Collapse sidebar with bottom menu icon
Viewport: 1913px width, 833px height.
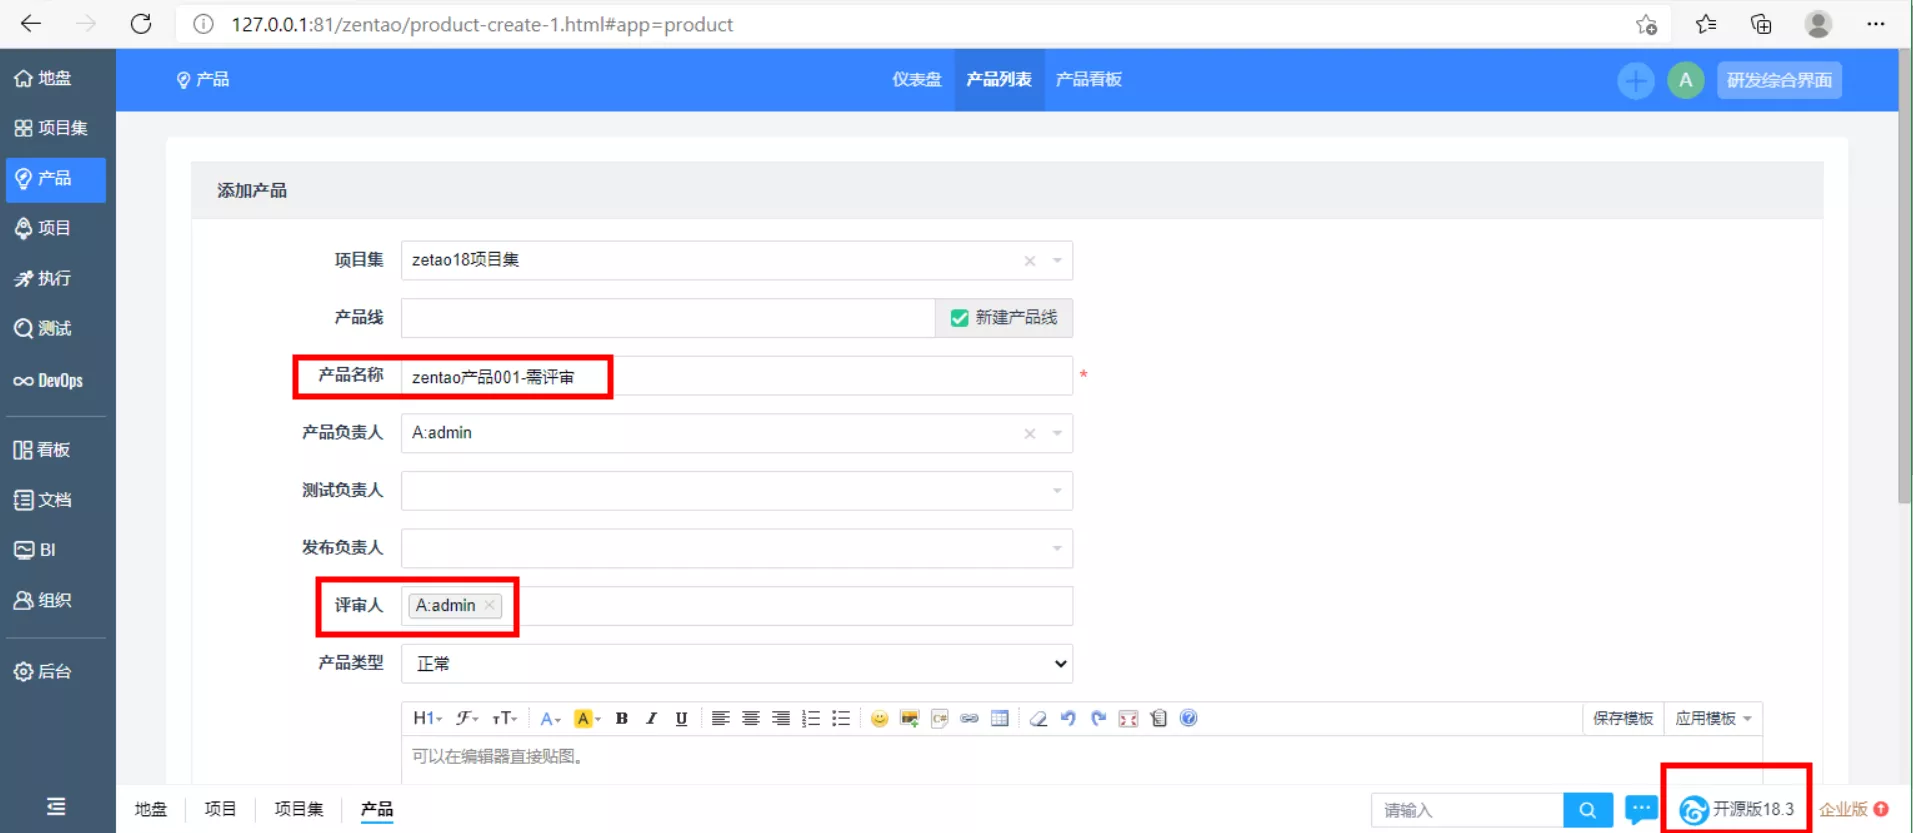pos(56,806)
